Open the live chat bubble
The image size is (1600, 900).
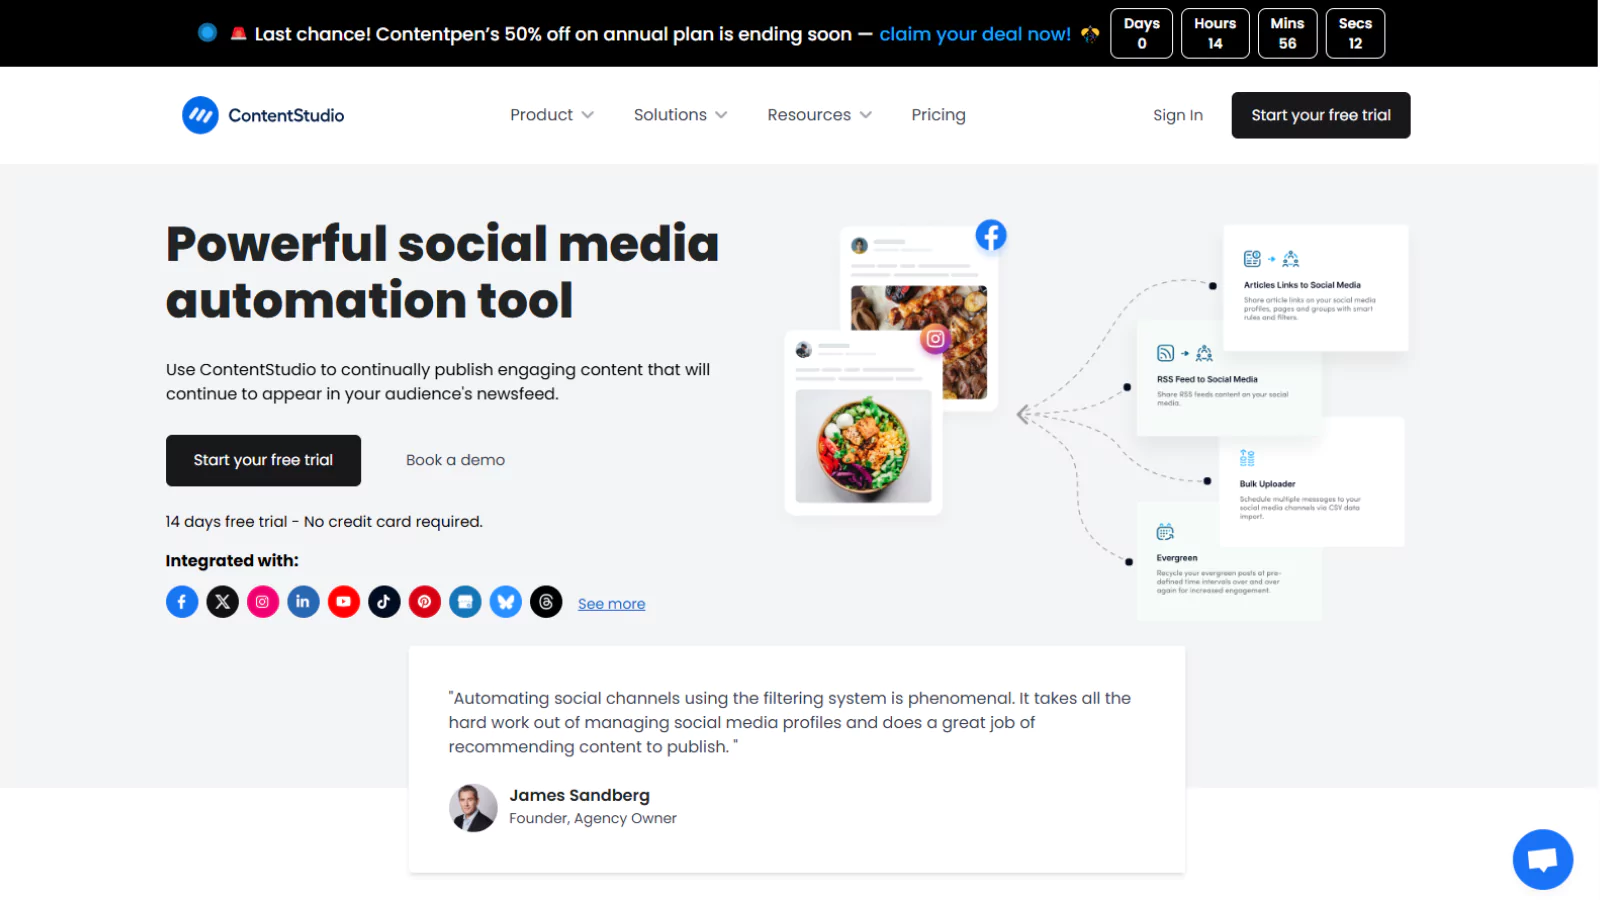click(1543, 859)
